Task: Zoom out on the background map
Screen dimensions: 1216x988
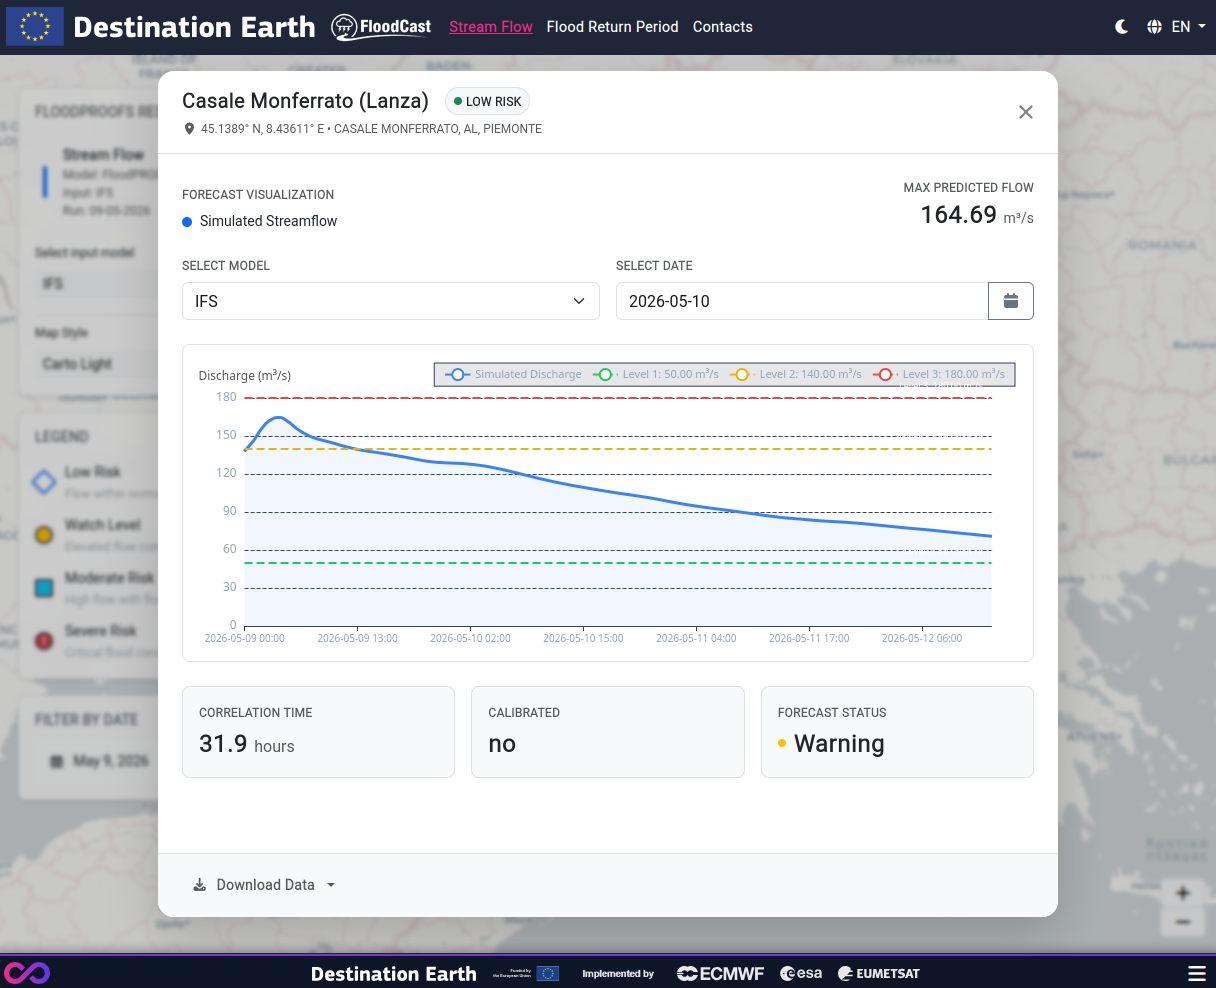Action: (x=1183, y=922)
